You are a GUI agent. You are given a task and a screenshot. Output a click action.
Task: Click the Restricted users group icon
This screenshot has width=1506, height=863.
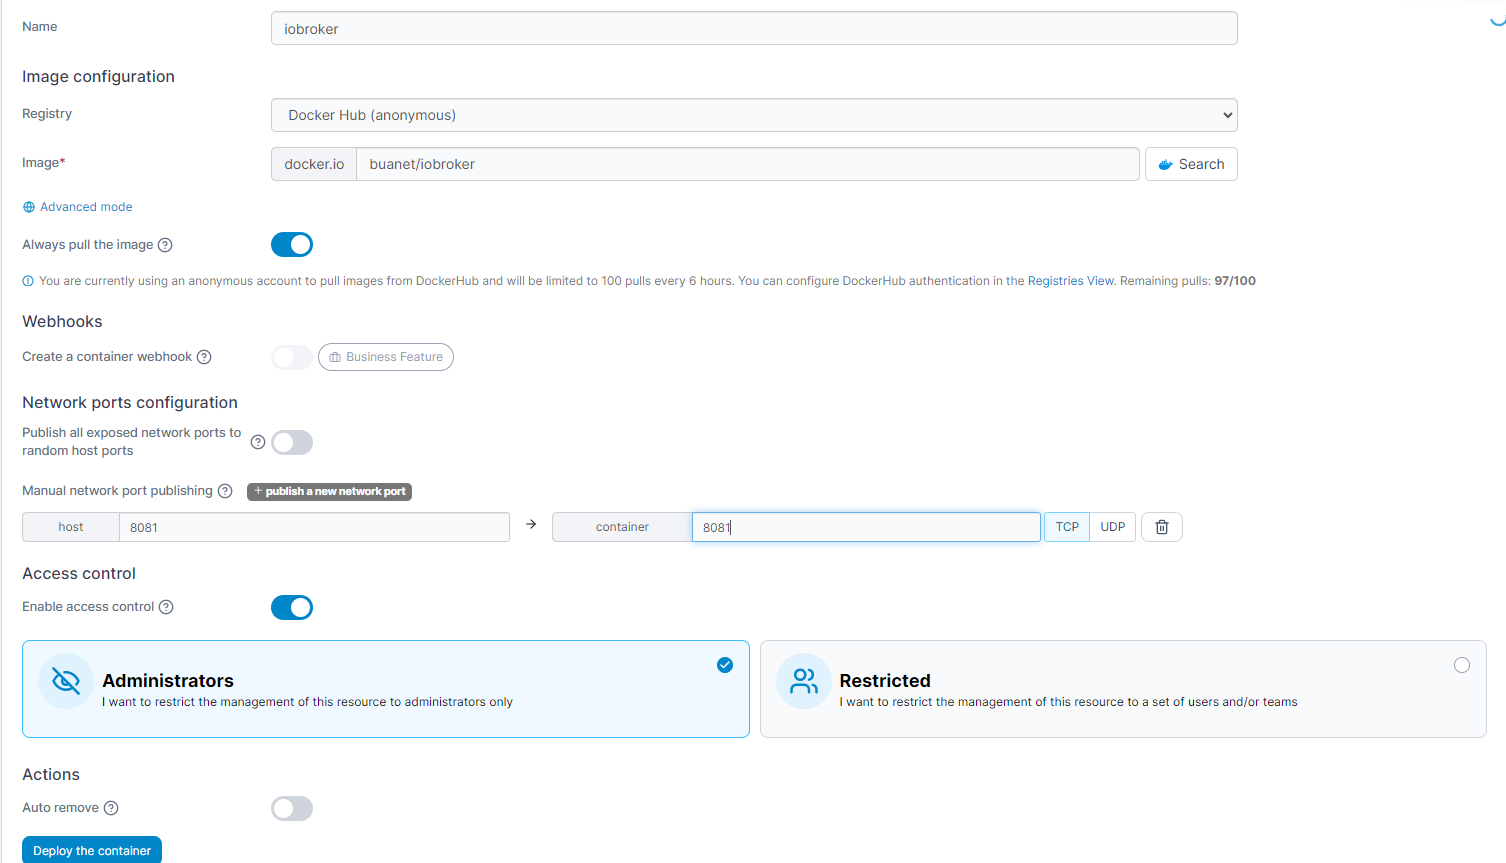point(803,681)
